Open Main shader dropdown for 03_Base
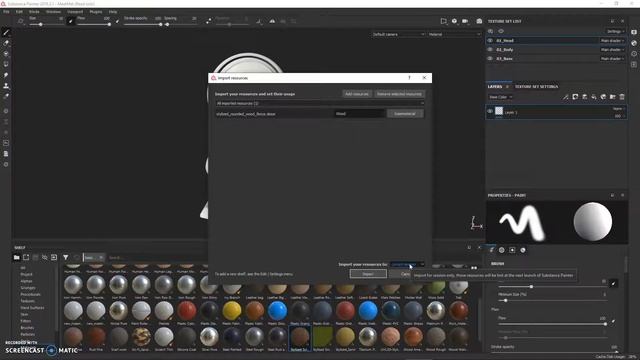The height and width of the screenshot is (360, 640). (x=612, y=58)
